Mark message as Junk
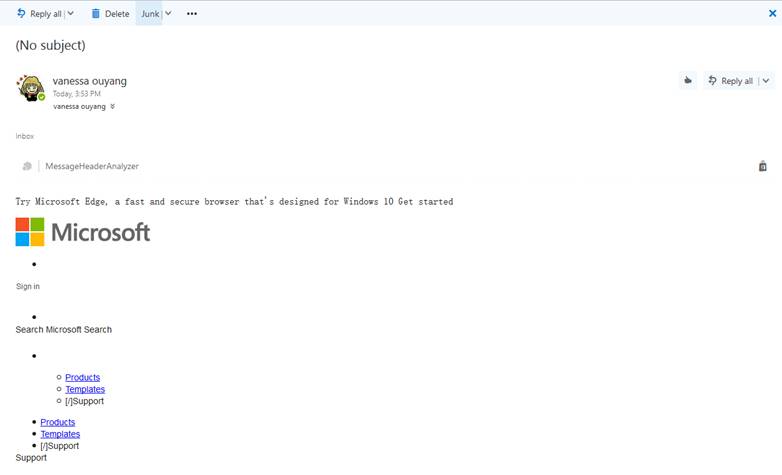Viewport: 782px width, 475px height. click(150, 13)
